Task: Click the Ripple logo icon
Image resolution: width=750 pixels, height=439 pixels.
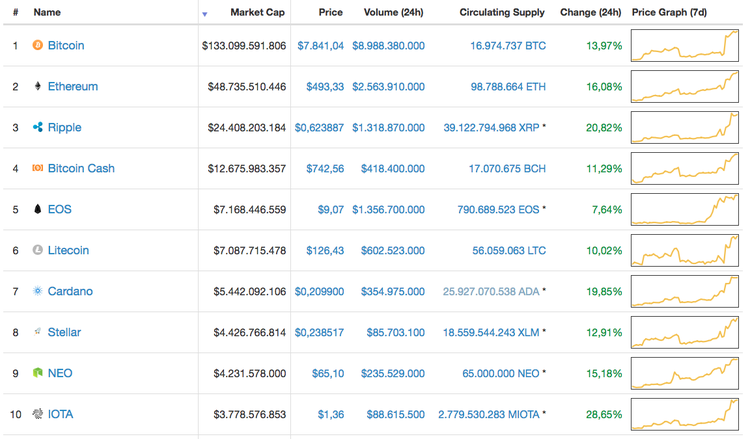Action: tap(38, 128)
